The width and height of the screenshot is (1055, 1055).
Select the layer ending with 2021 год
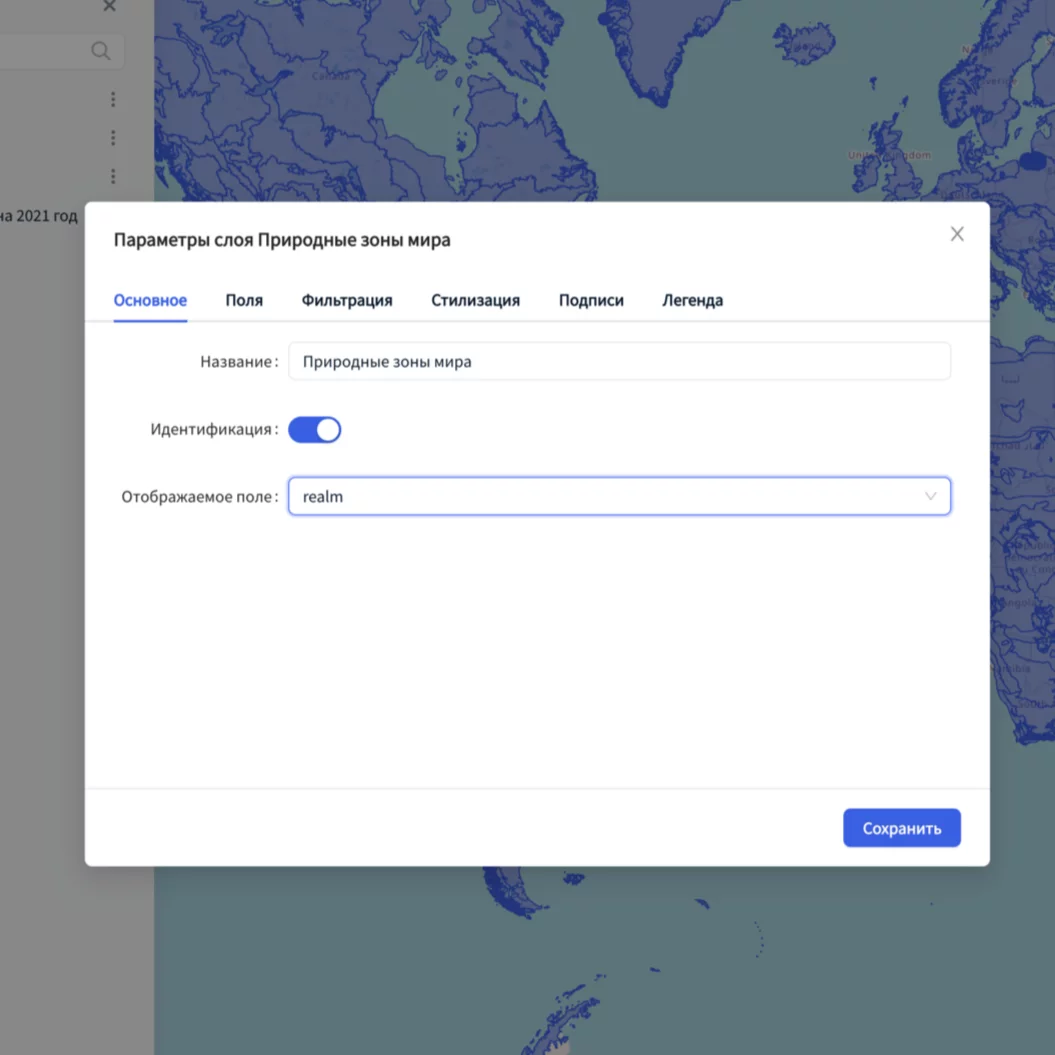click(38, 216)
